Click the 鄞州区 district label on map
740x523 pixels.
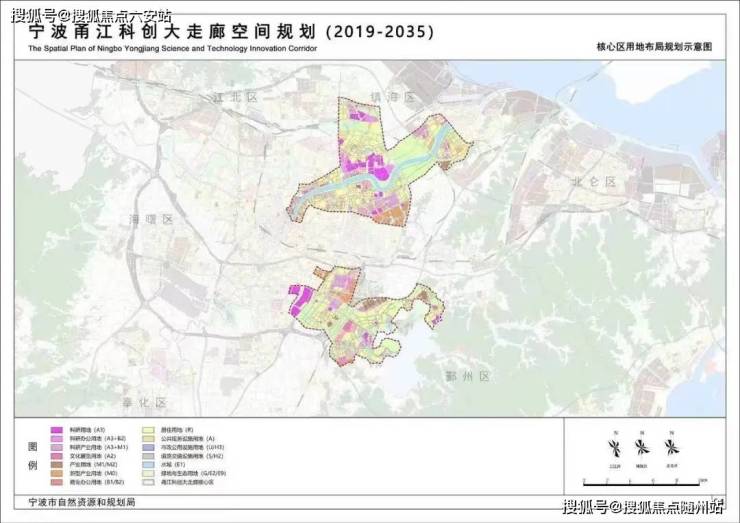click(x=467, y=376)
